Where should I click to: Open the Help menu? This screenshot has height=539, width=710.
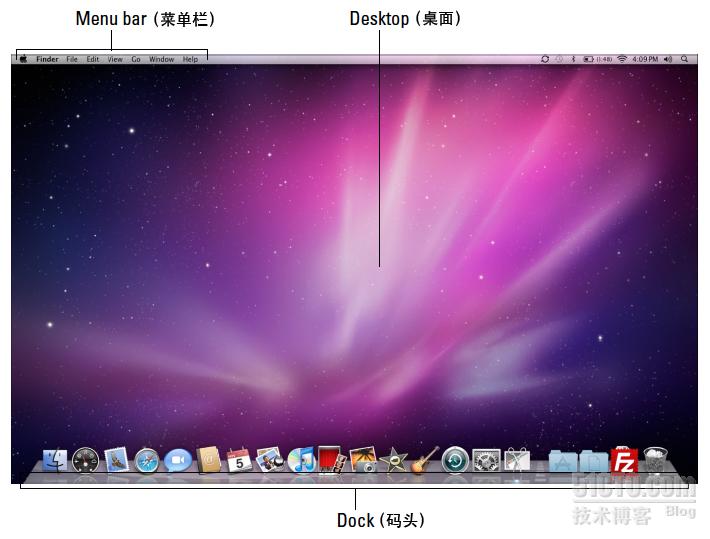190,59
